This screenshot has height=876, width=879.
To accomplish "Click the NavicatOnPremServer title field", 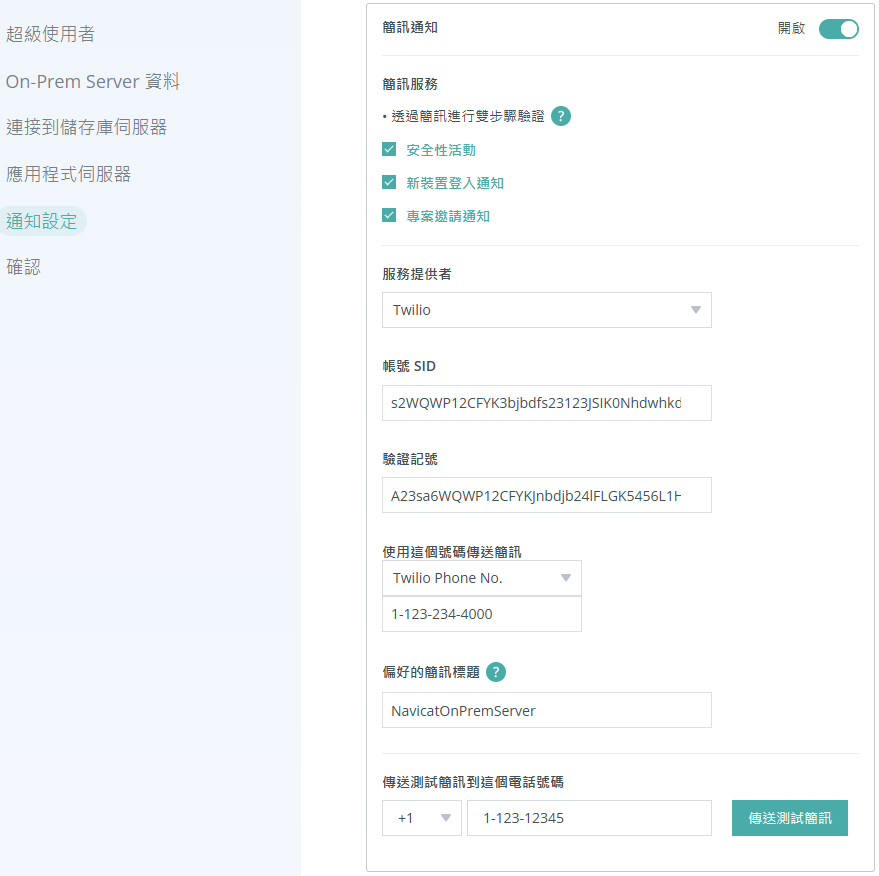I will pos(546,710).
